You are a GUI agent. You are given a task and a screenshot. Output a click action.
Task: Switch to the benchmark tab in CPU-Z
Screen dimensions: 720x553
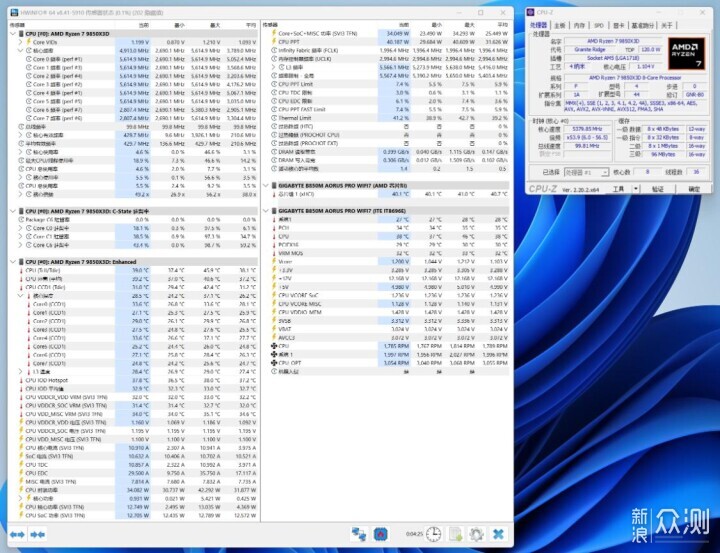(642, 25)
